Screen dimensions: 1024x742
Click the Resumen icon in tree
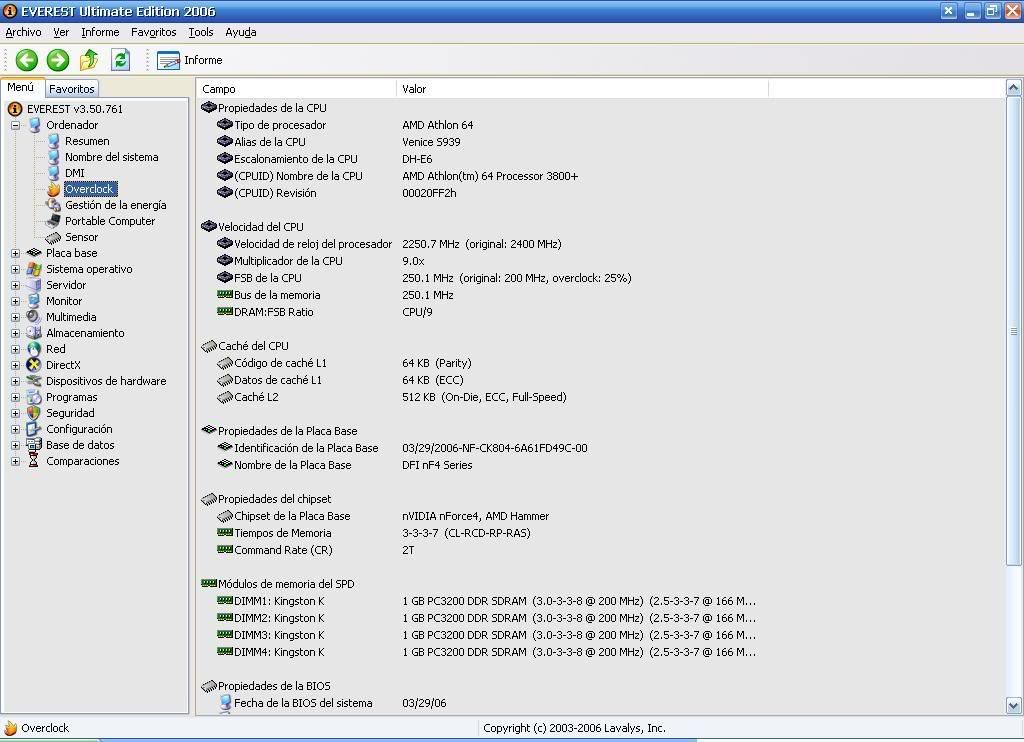(54, 141)
